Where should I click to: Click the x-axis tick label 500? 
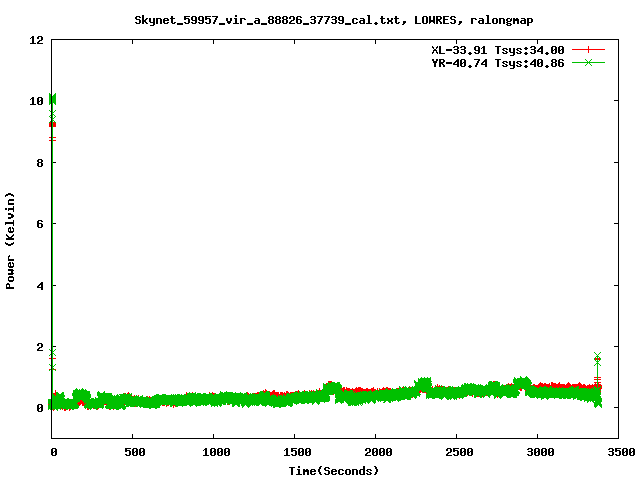click(135, 452)
